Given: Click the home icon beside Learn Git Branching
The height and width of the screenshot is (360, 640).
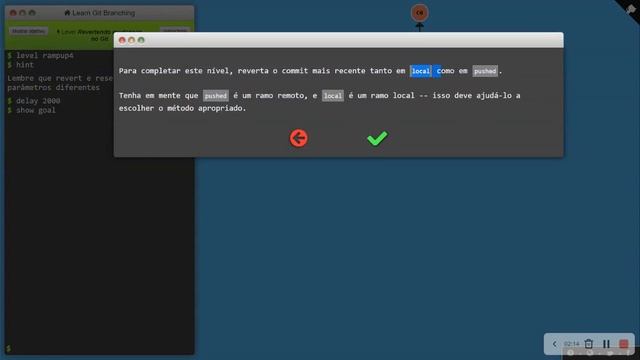Looking at the screenshot, I should point(67,13).
